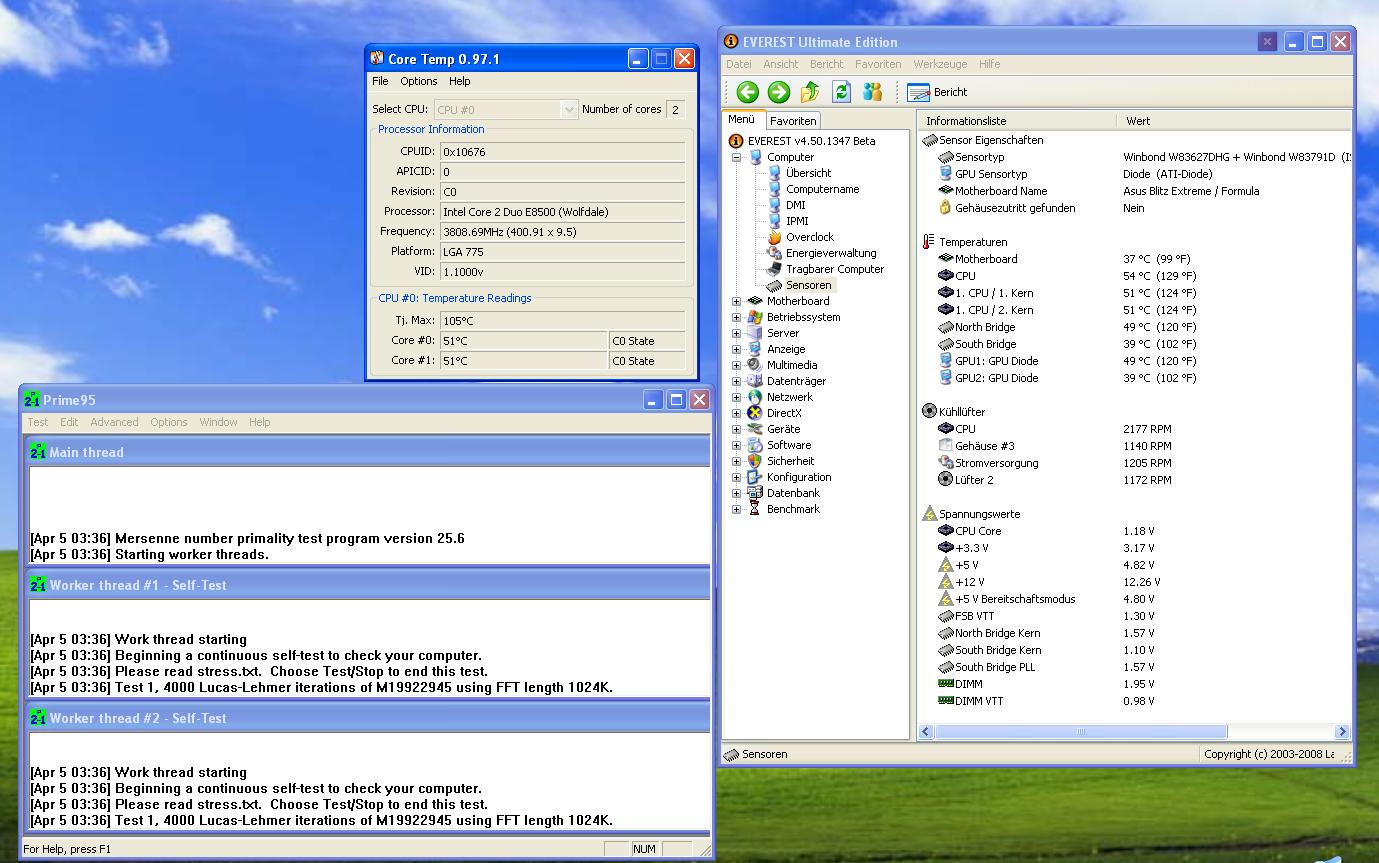This screenshot has height=863, width=1379.
Task: Expand the Betriebssystem tree node
Action: pyautogui.click(x=737, y=317)
